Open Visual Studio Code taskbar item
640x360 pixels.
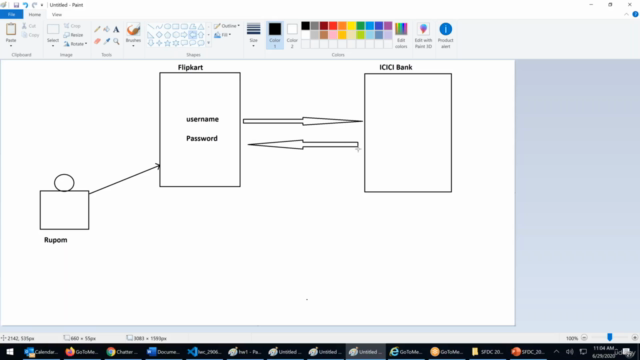(203, 352)
